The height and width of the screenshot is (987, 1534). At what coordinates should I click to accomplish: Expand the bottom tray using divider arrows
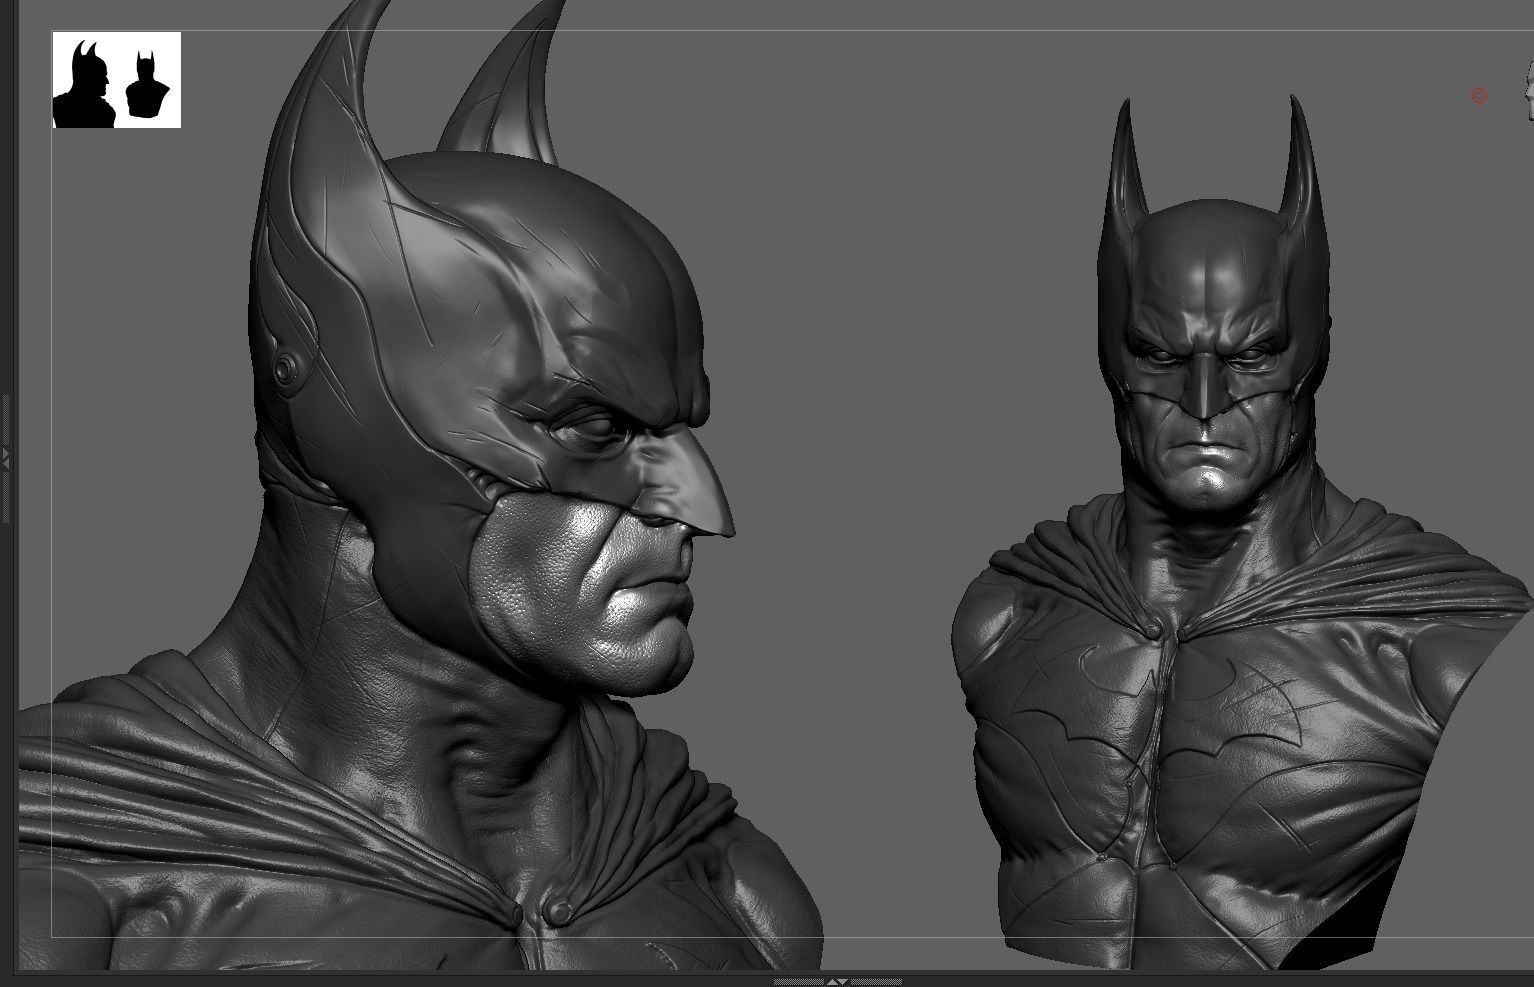838,982
